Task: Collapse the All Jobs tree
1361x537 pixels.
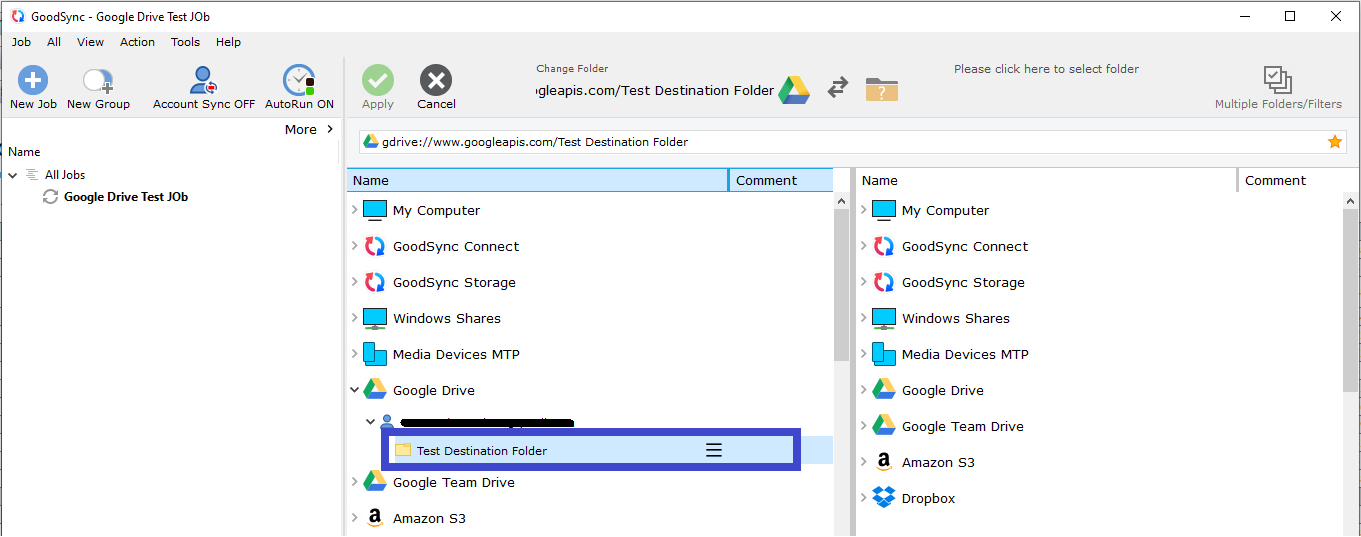Action: point(13,175)
